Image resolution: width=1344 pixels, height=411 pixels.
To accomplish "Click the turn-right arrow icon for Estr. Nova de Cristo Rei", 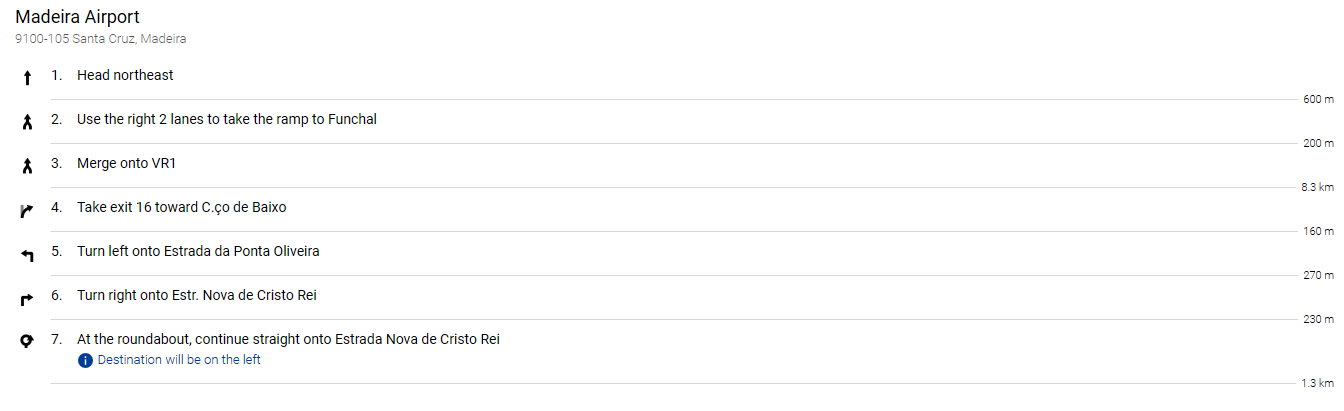I will 28,298.
